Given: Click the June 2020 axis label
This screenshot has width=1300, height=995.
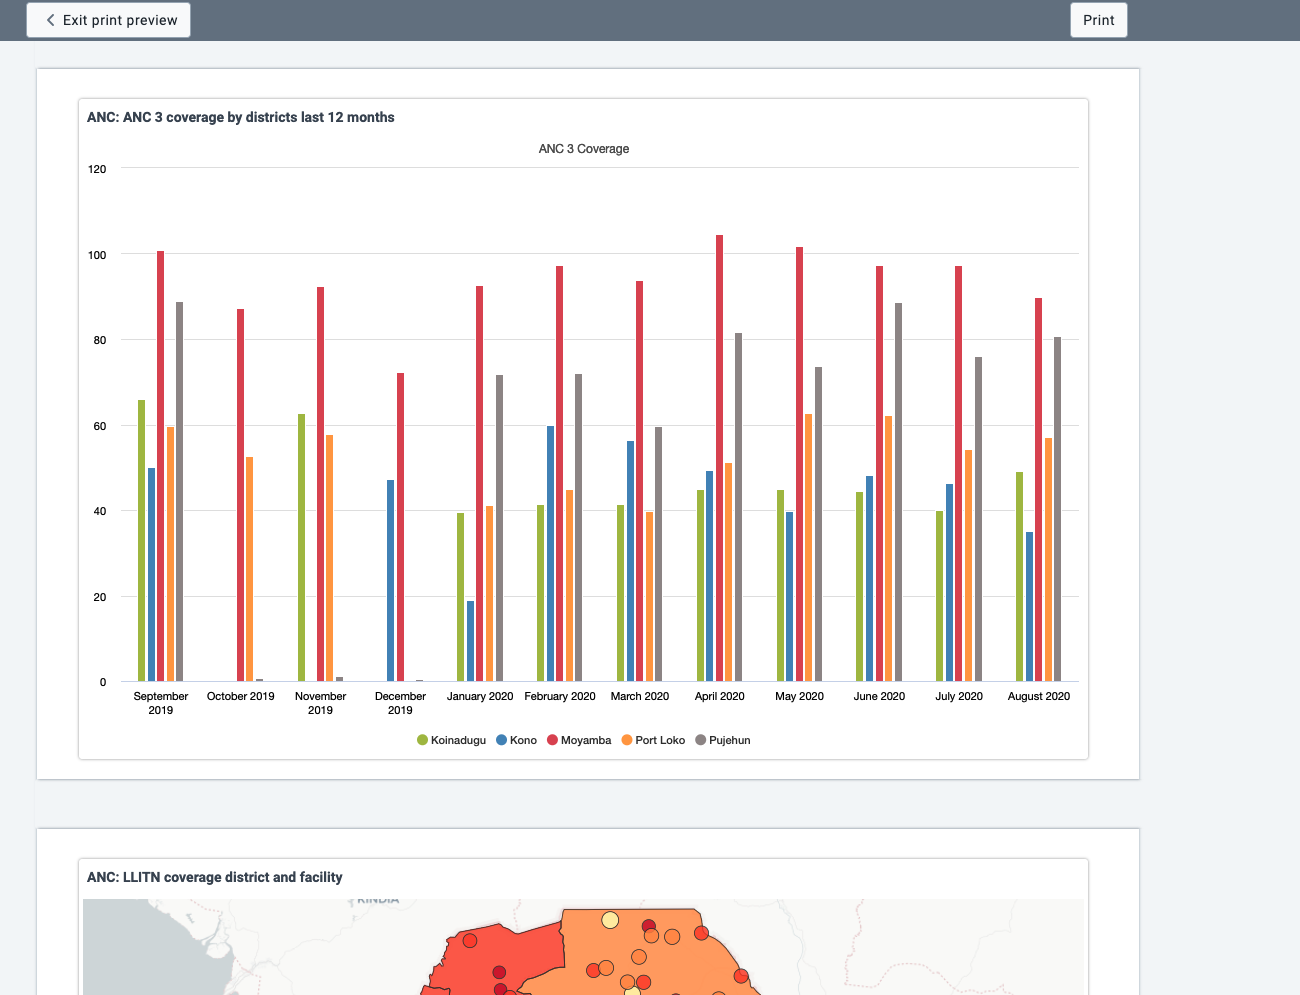Looking at the screenshot, I should click(x=879, y=696).
